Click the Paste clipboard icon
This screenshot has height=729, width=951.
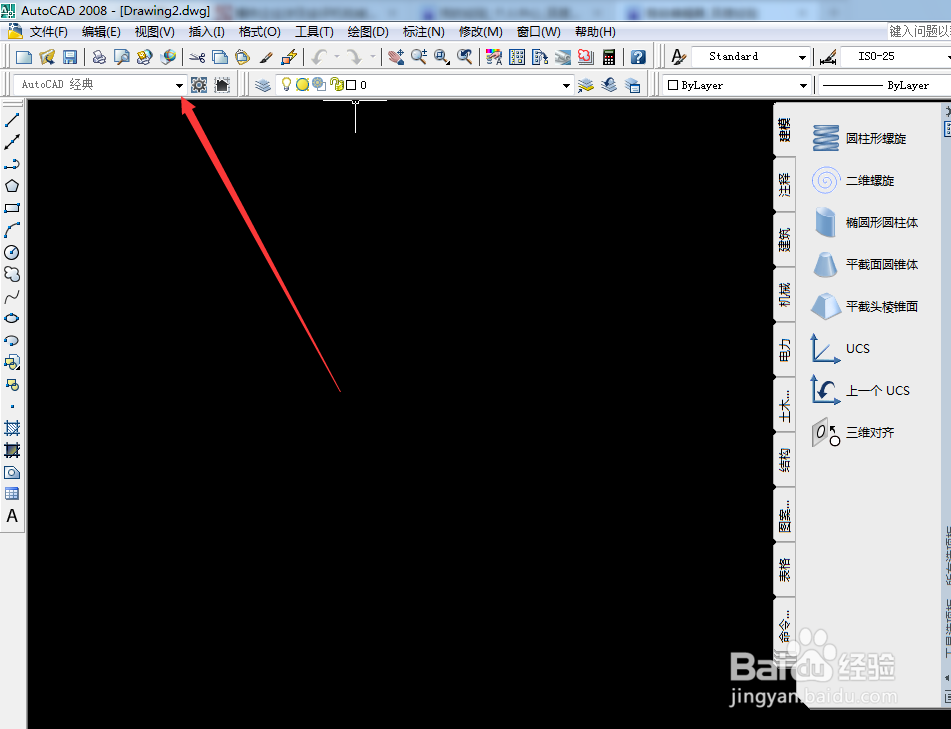(243, 57)
